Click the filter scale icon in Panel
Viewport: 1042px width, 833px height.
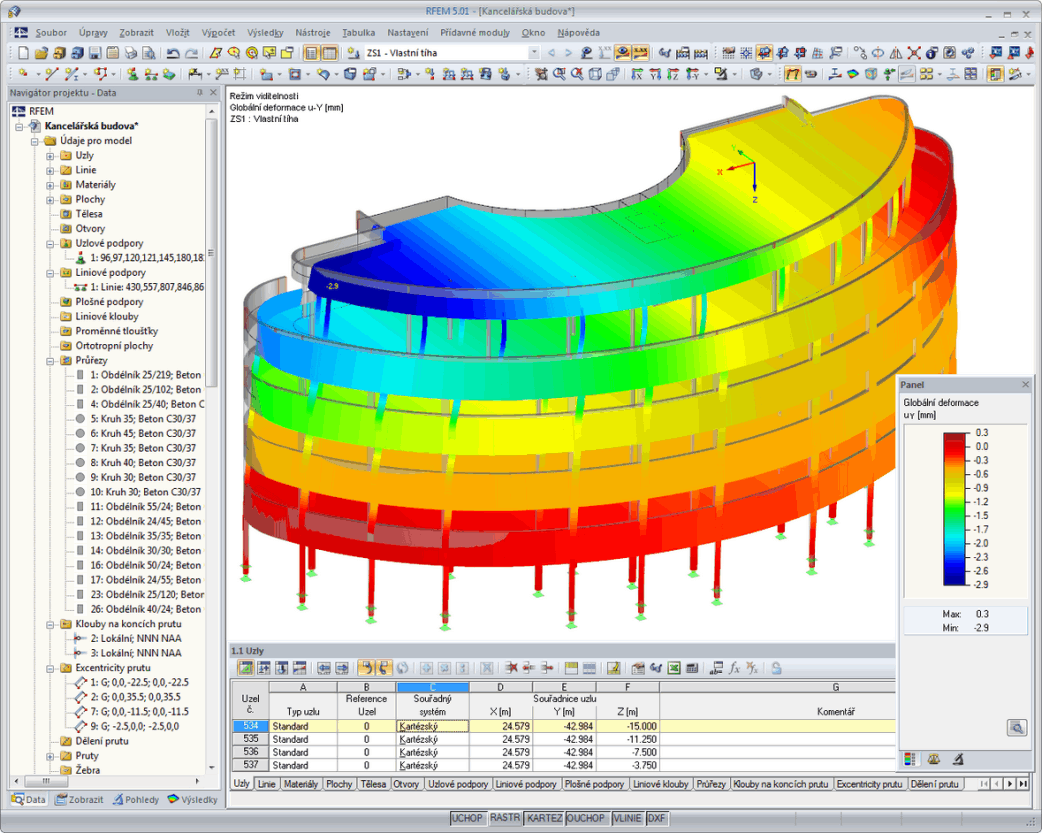click(934, 759)
